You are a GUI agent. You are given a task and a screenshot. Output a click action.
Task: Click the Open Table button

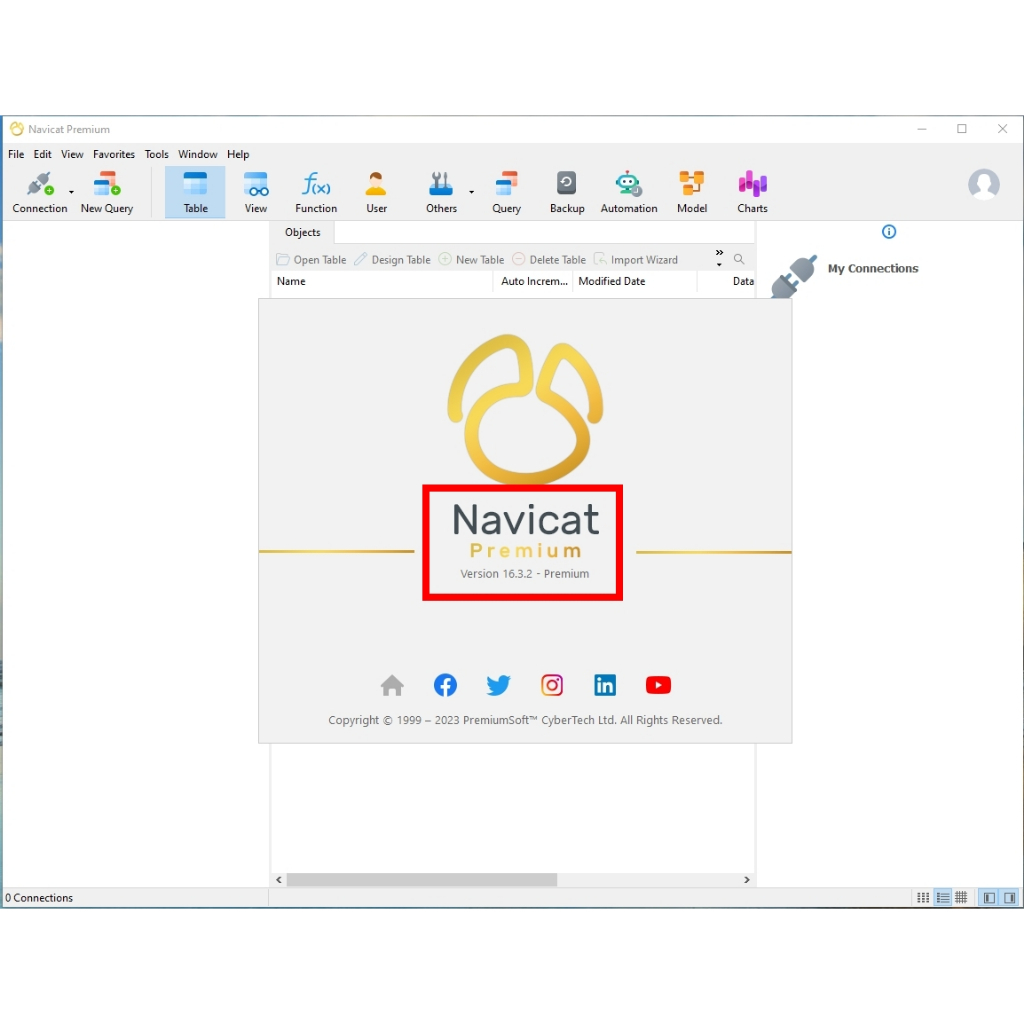312,259
